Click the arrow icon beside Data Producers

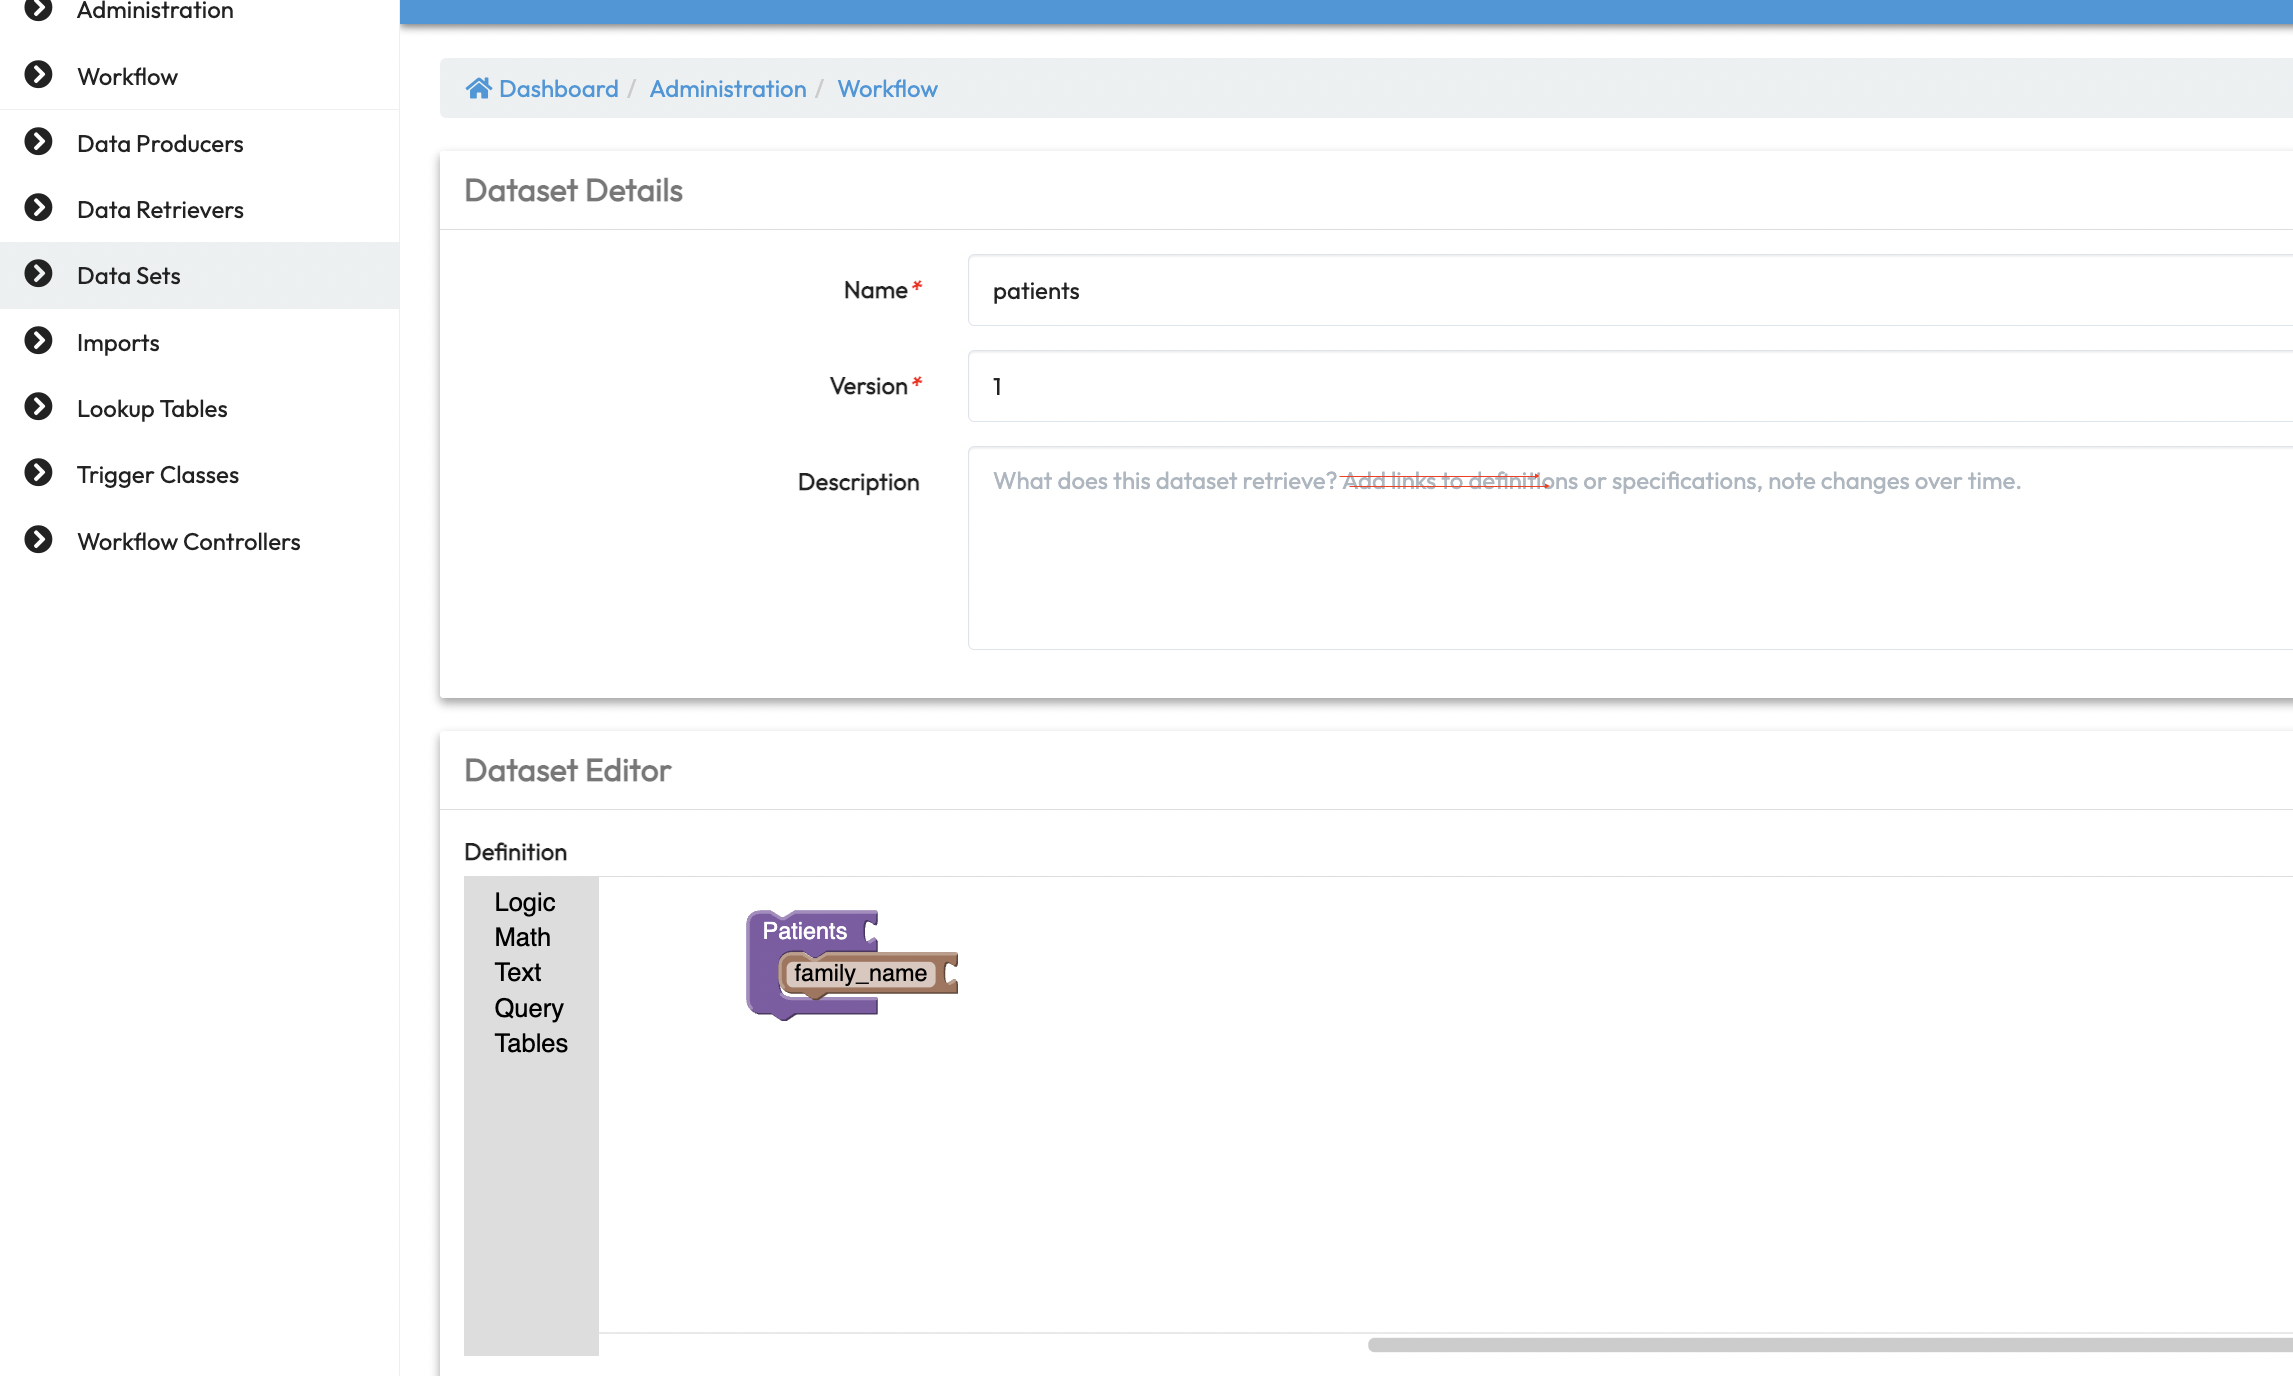(x=38, y=142)
